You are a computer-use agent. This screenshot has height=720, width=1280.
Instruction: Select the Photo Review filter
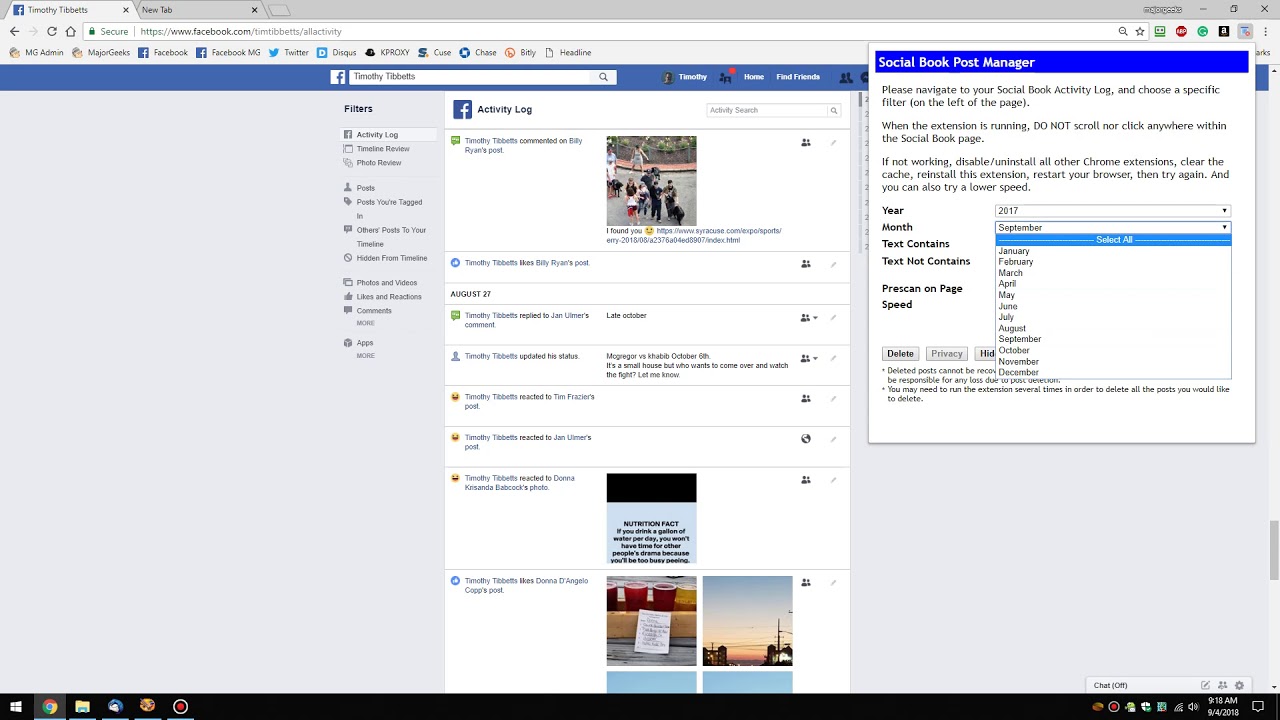tap(379, 163)
